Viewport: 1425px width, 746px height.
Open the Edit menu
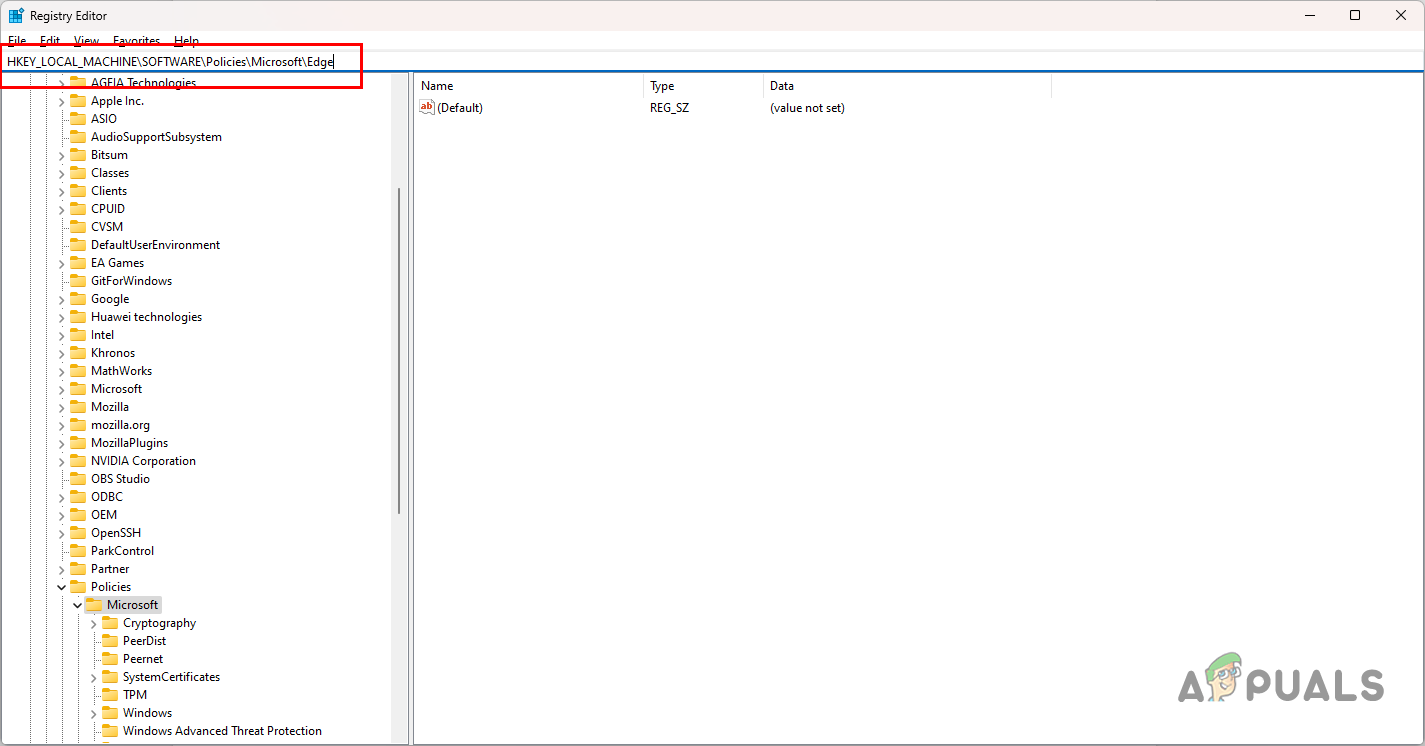[x=49, y=41]
